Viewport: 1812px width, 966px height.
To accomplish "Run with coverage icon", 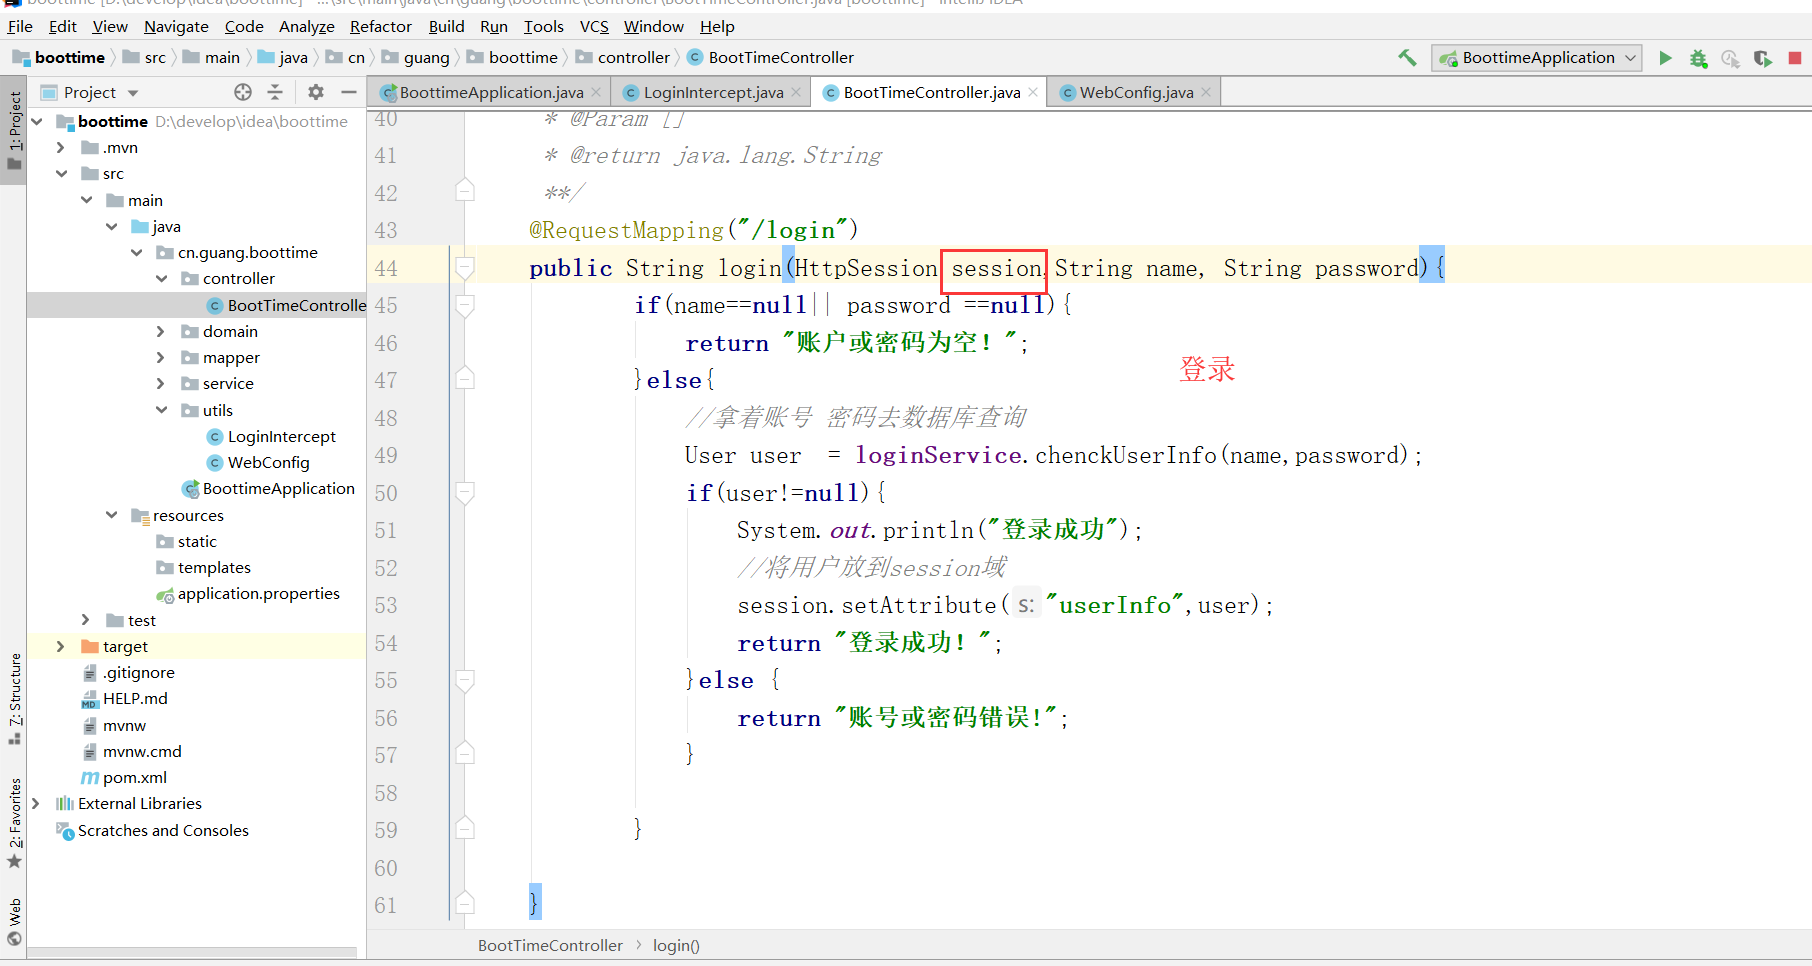I will point(1763,58).
